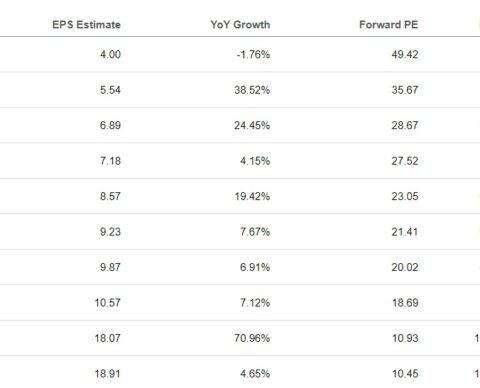Select the 35.67 forward PE cell
The width and height of the screenshot is (480, 388).
[x=405, y=90]
